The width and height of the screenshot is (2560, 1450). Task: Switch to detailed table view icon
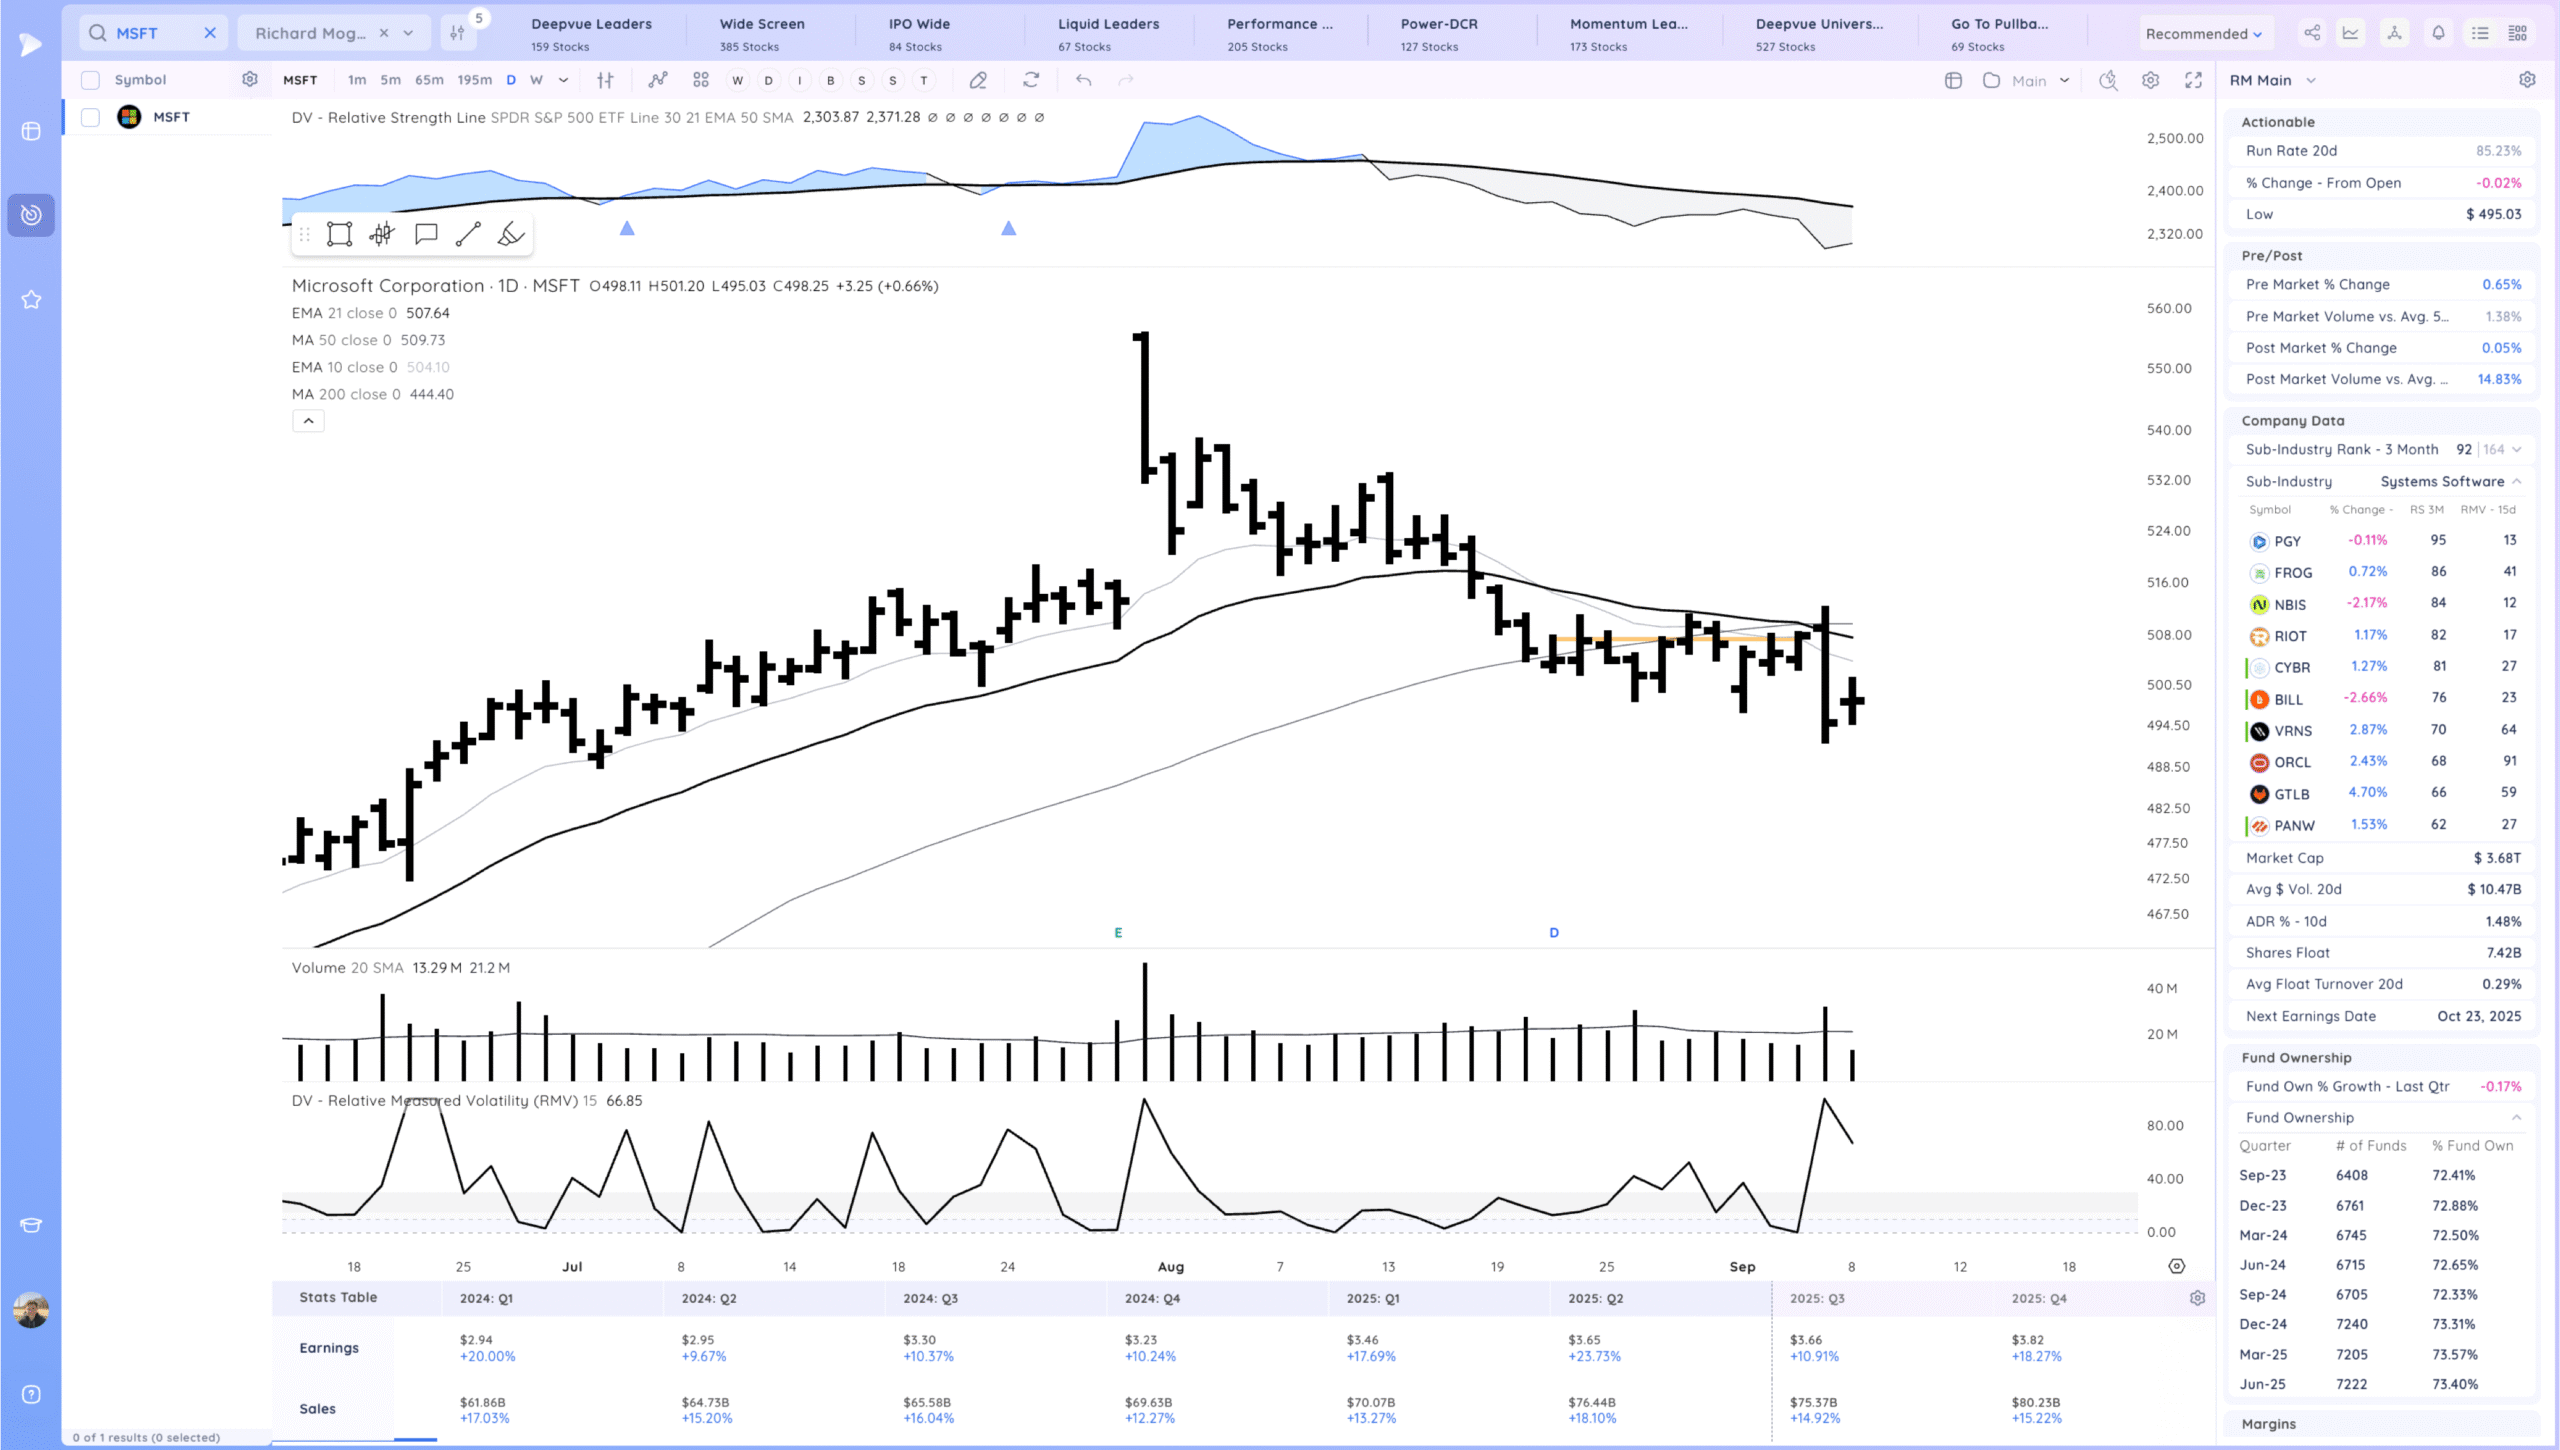tap(2518, 33)
